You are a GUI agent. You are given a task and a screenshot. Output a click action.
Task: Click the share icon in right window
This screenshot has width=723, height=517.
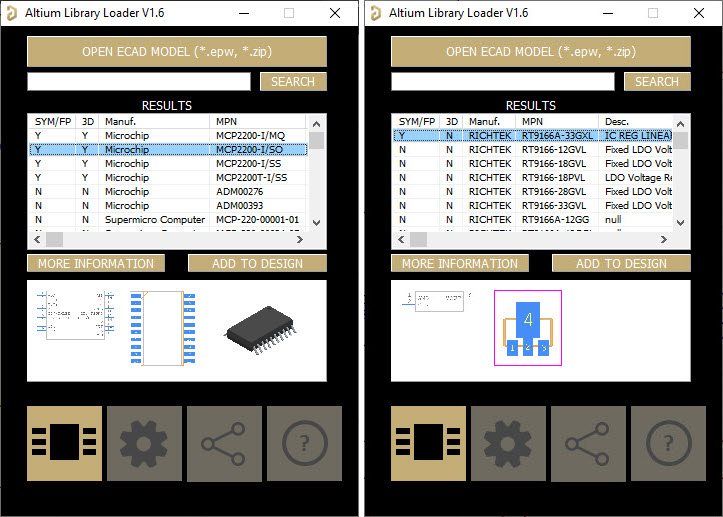click(588, 443)
